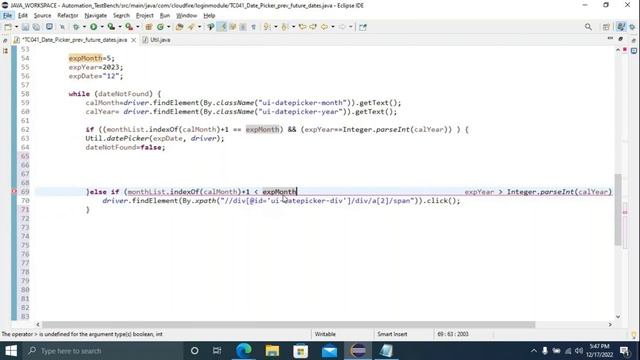The image size is (640, 360).
Task: Click the Search flashlight toolbar icon
Action: click(x=191, y=27)
